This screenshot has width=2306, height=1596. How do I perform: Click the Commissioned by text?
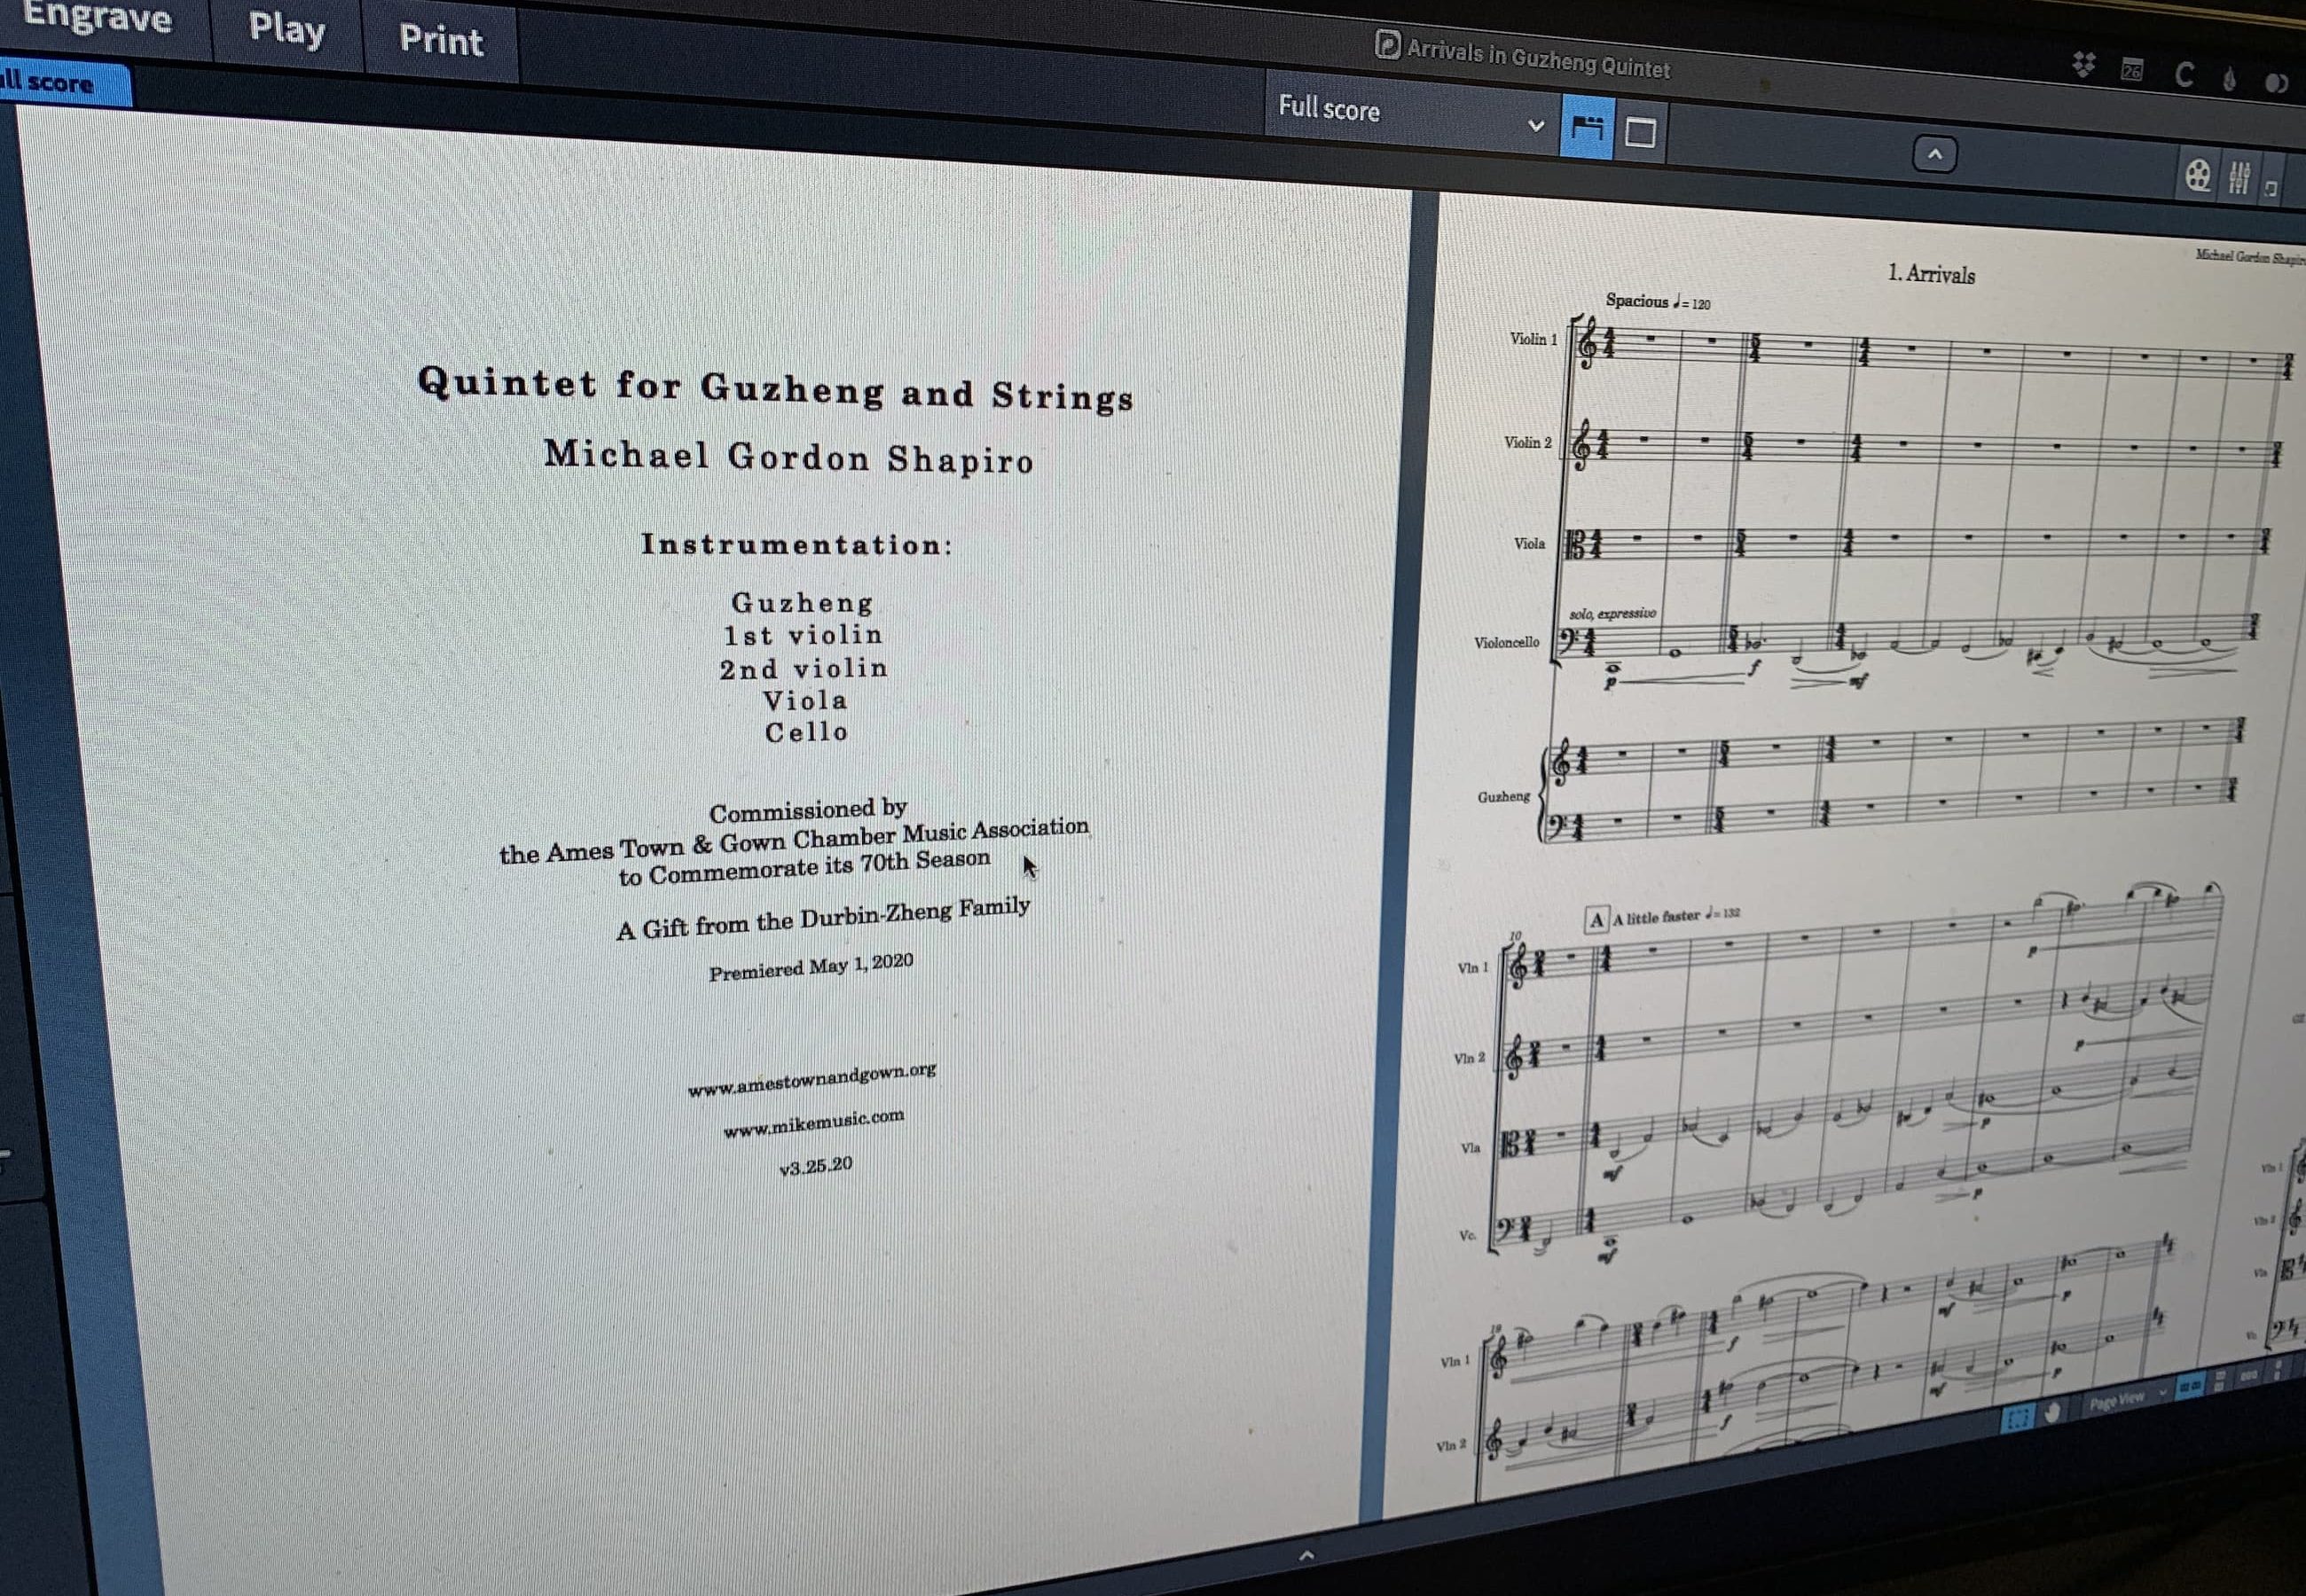click(x=808, y=811)
